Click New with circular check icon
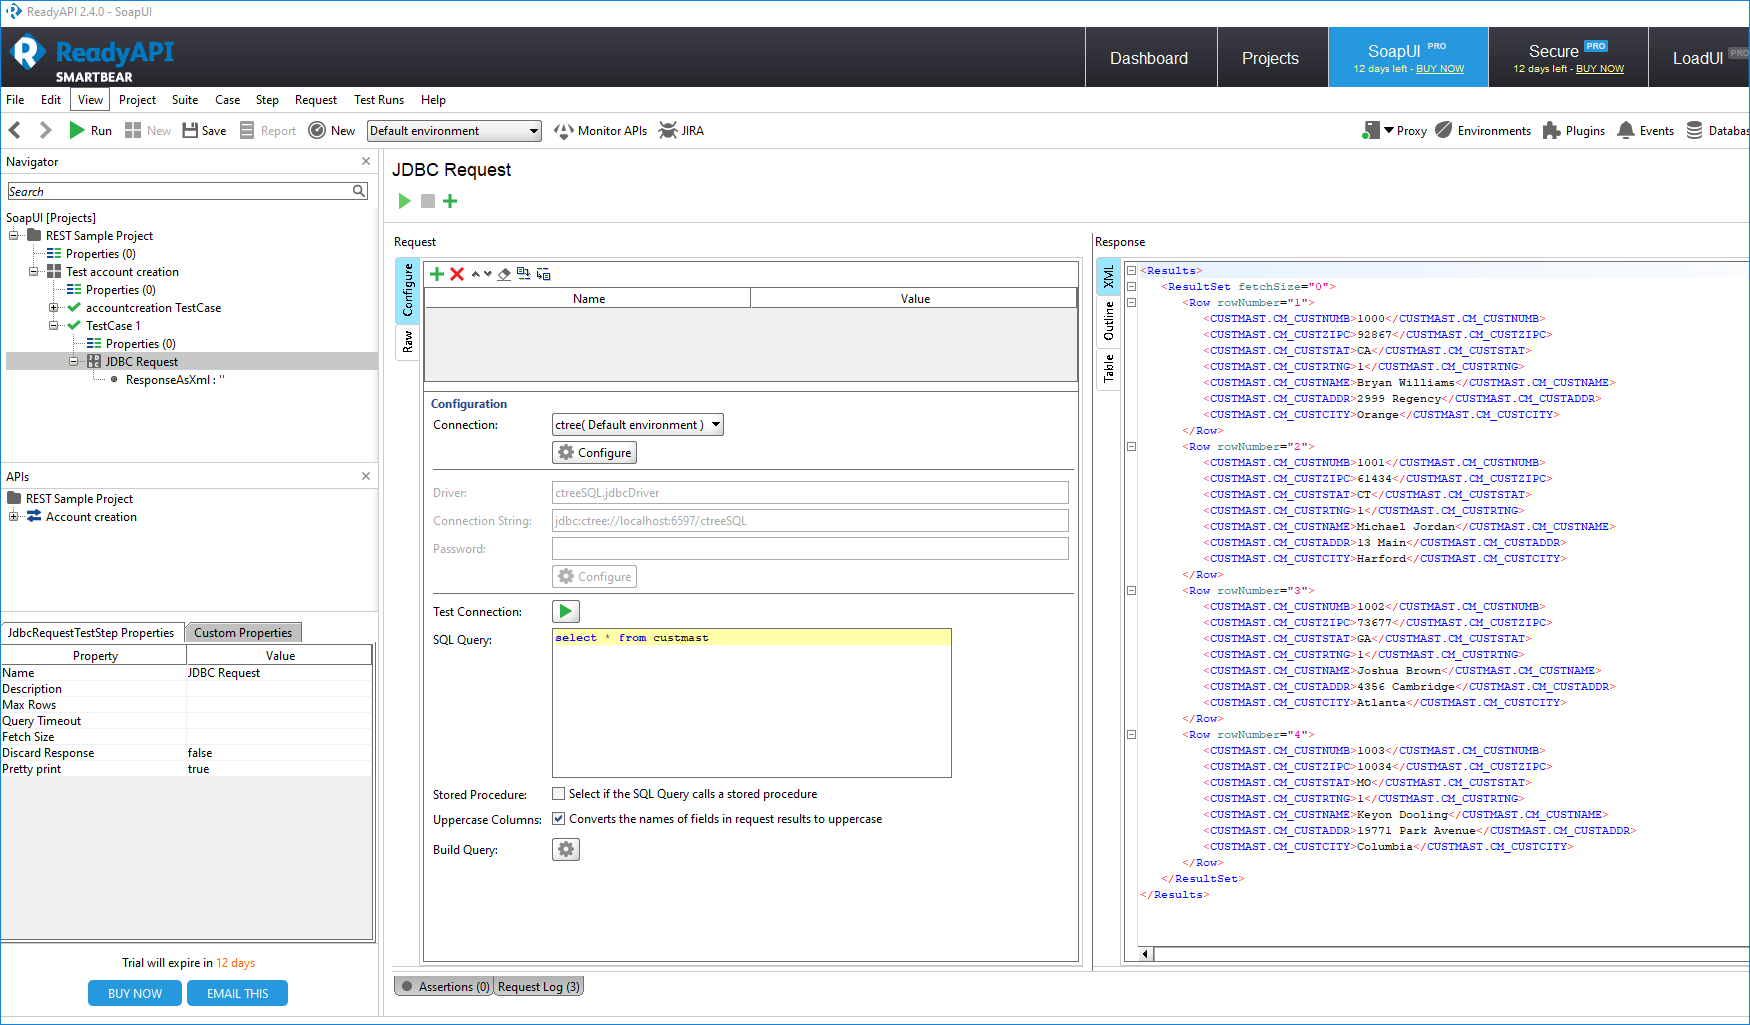The height and width of the screenshot is (1025, 1750). pyautogui.click(x=331, y=130)
